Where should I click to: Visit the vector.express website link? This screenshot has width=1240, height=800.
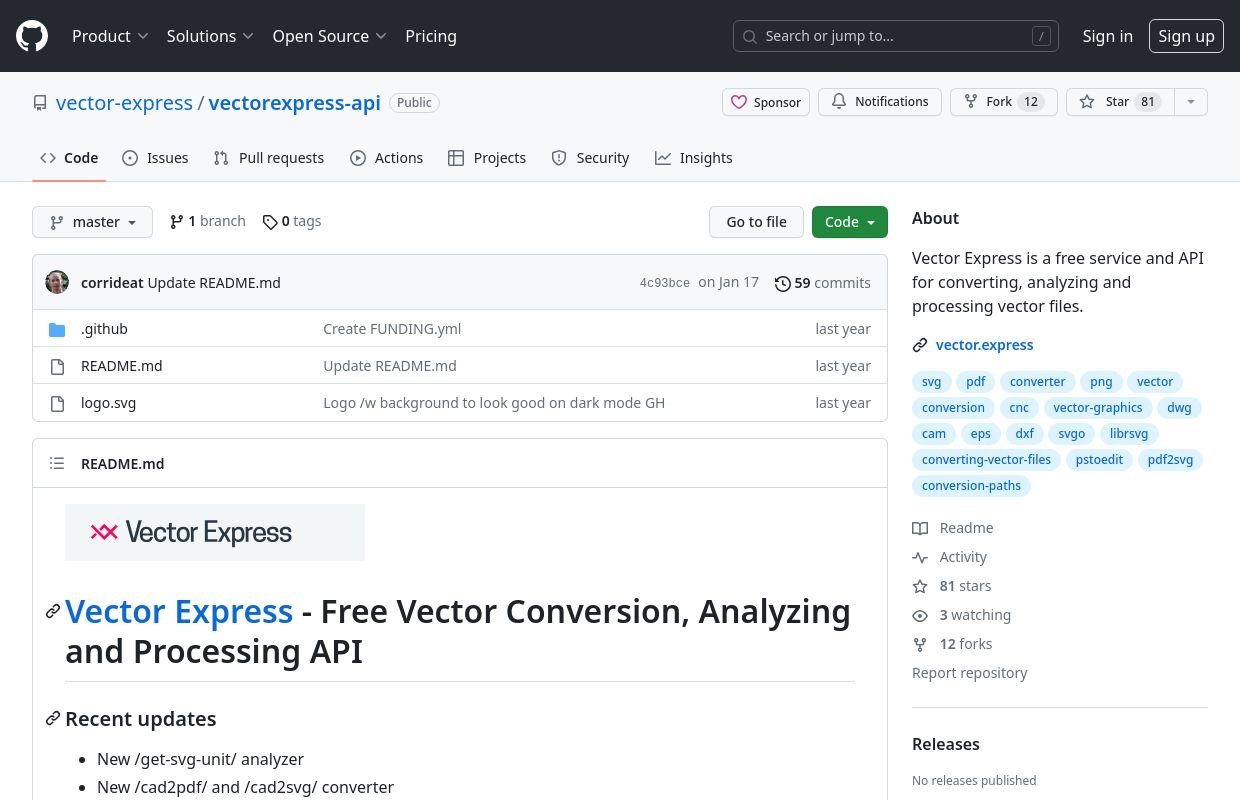[984, 345]
